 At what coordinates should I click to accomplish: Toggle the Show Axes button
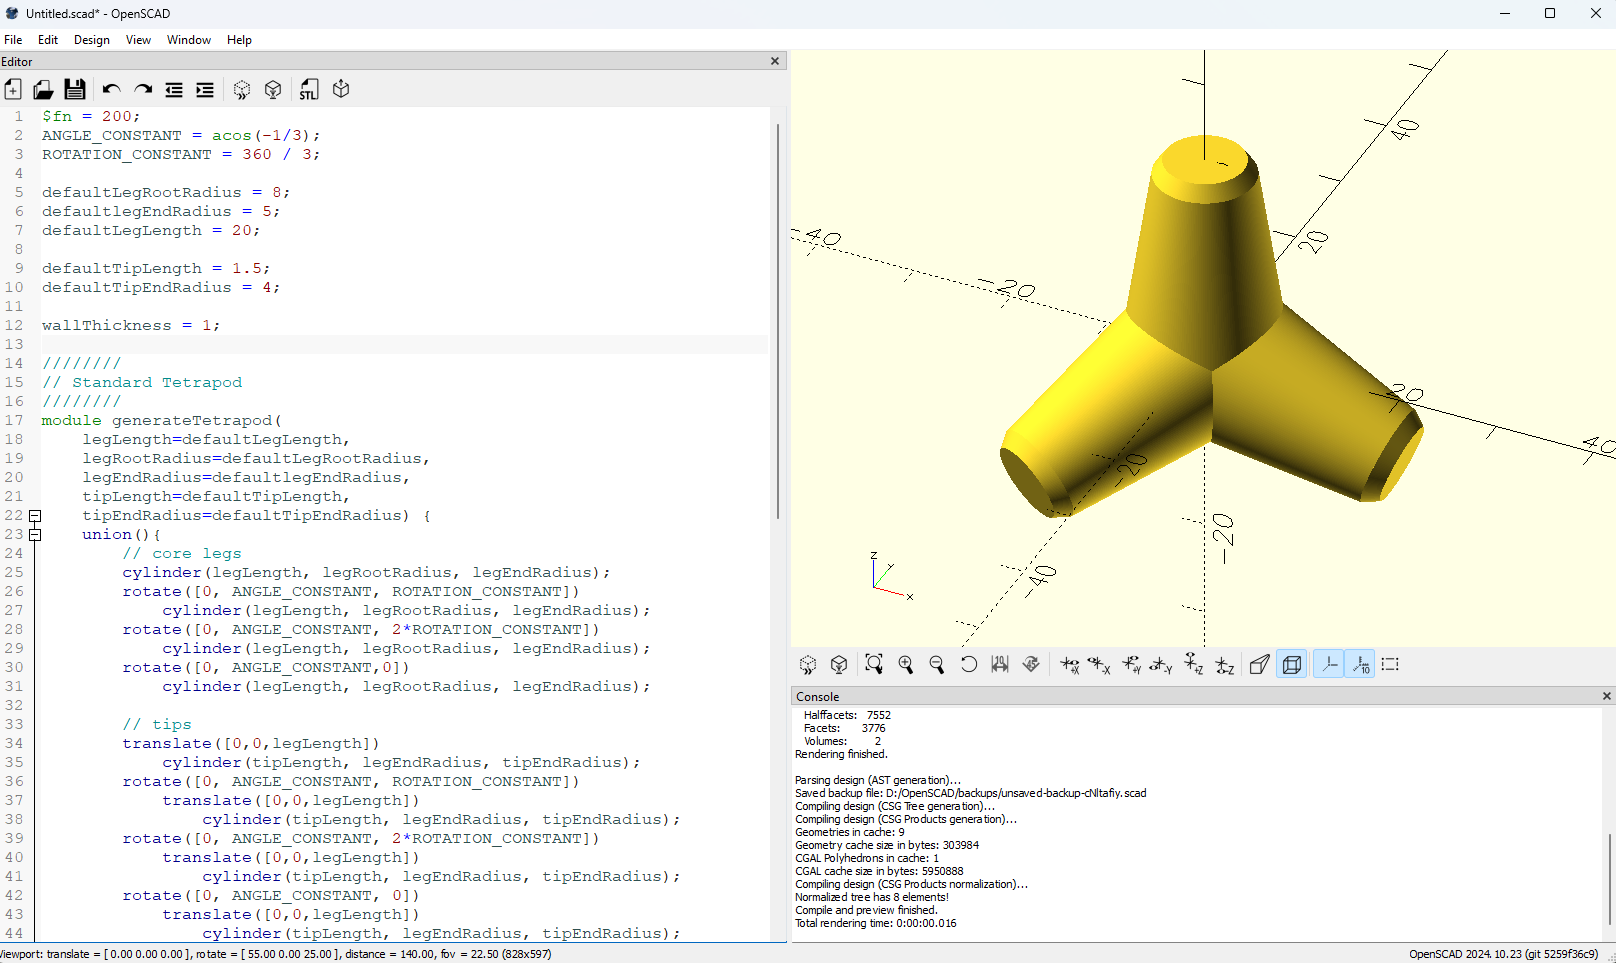pos(1329,665)
